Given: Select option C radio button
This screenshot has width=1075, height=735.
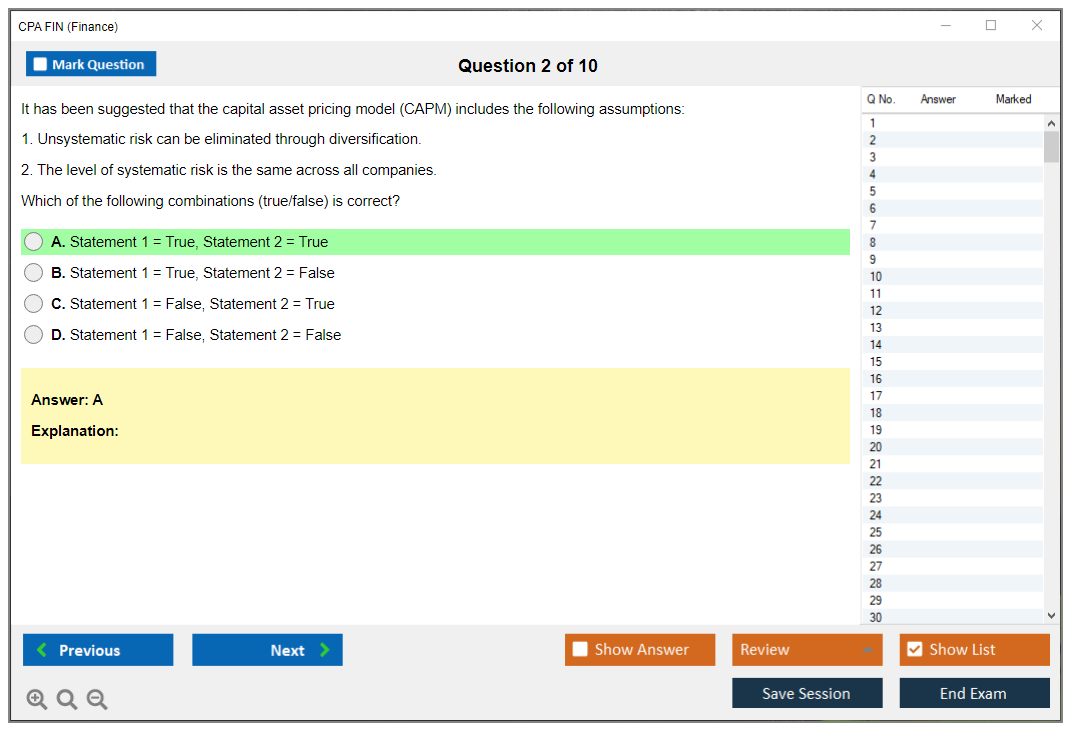Looking at the screenshot, I should pos(34,304).
